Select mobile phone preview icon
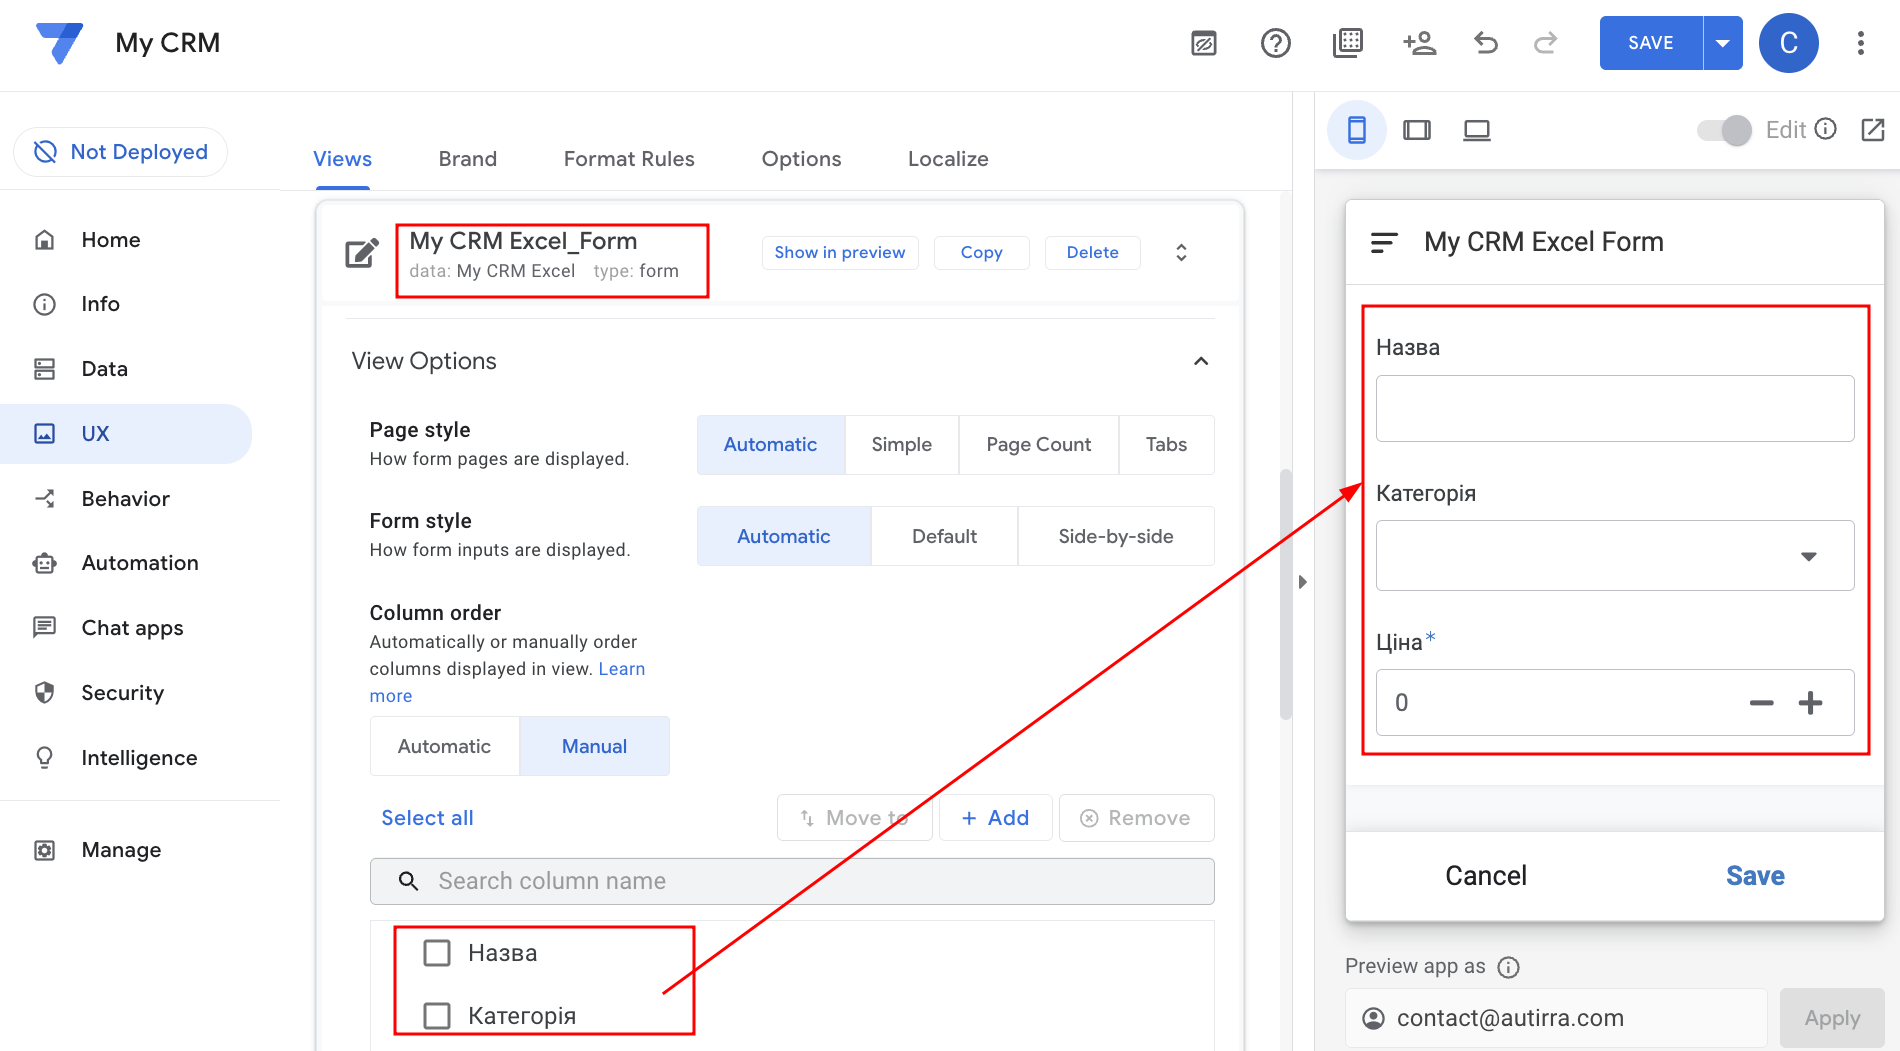 (1357, 130)
